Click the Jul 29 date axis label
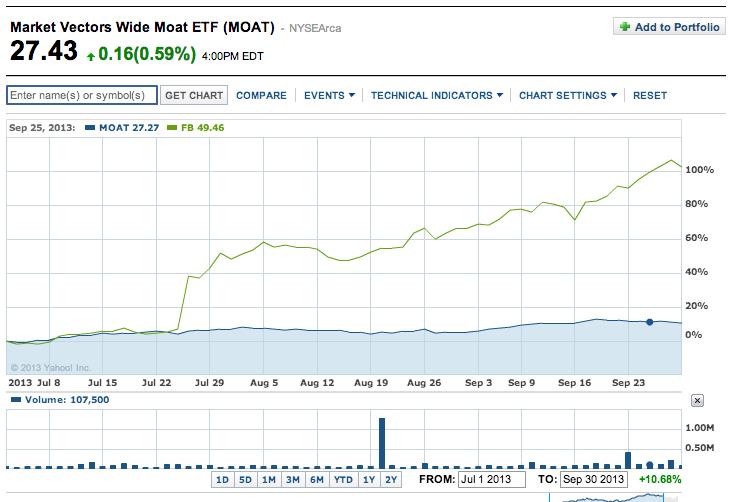This screenshot has height=502, width=735. click(209, 383)
